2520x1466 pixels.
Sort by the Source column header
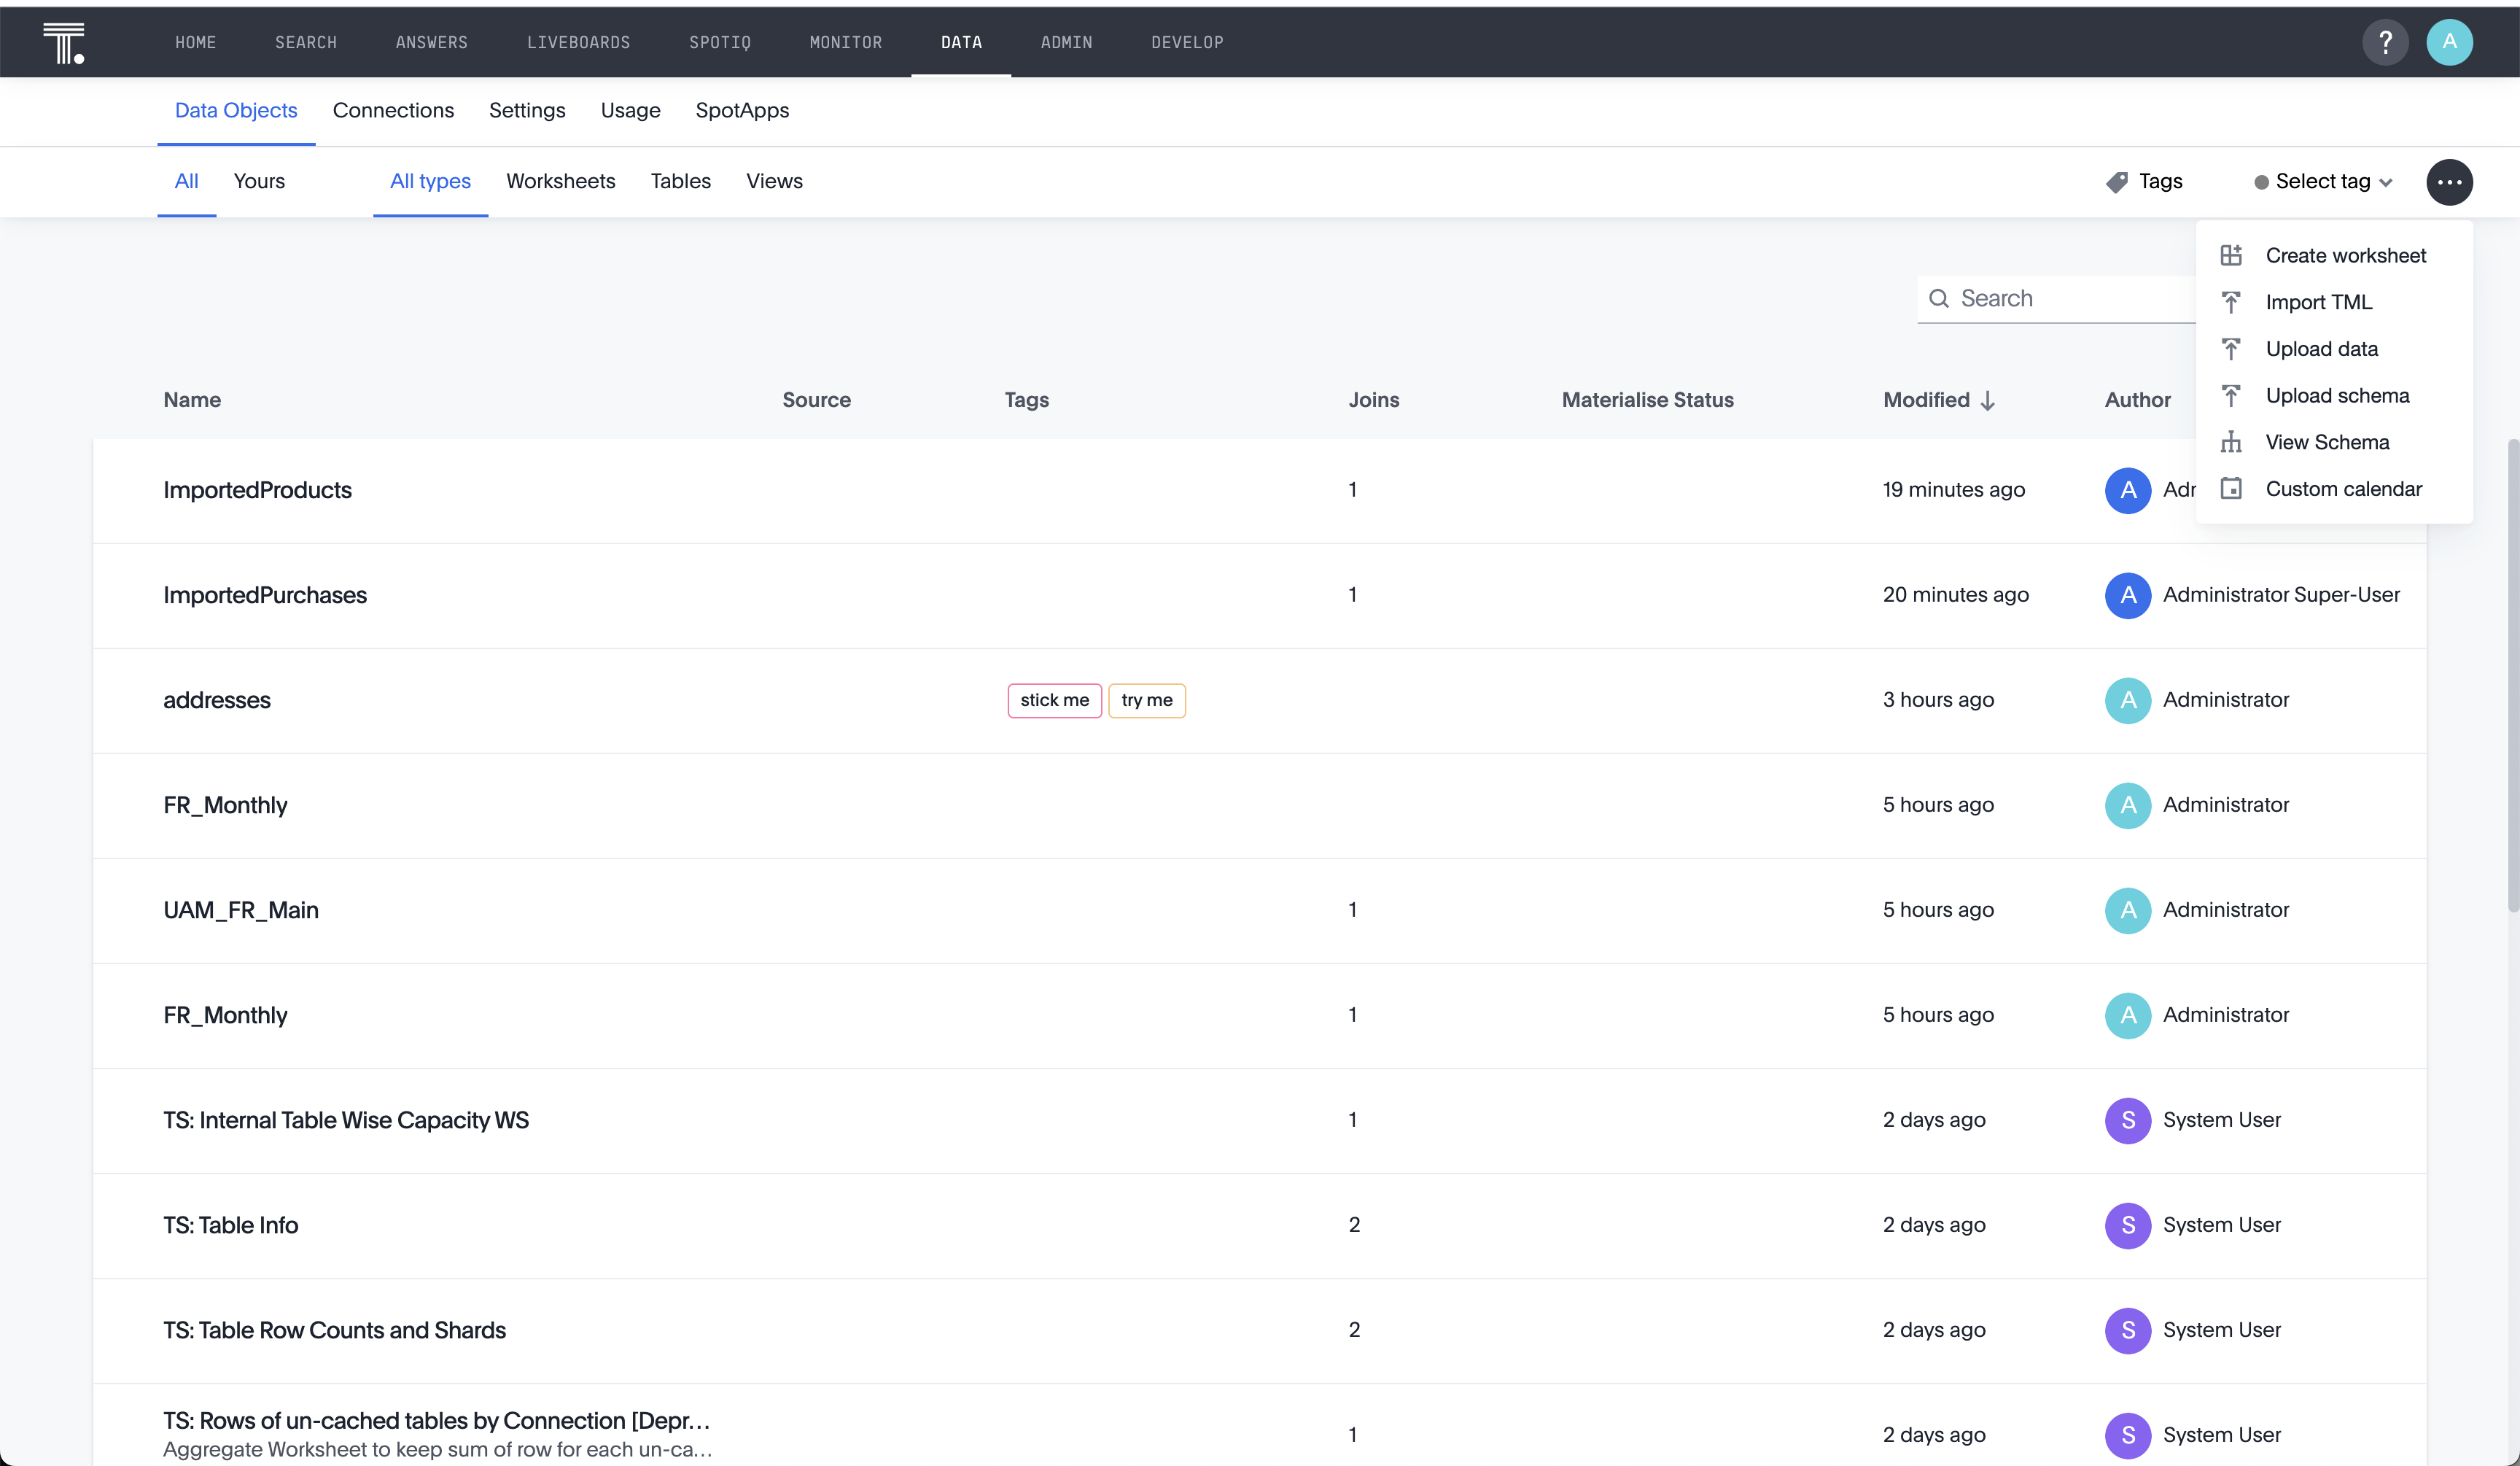tap(816, 400)
